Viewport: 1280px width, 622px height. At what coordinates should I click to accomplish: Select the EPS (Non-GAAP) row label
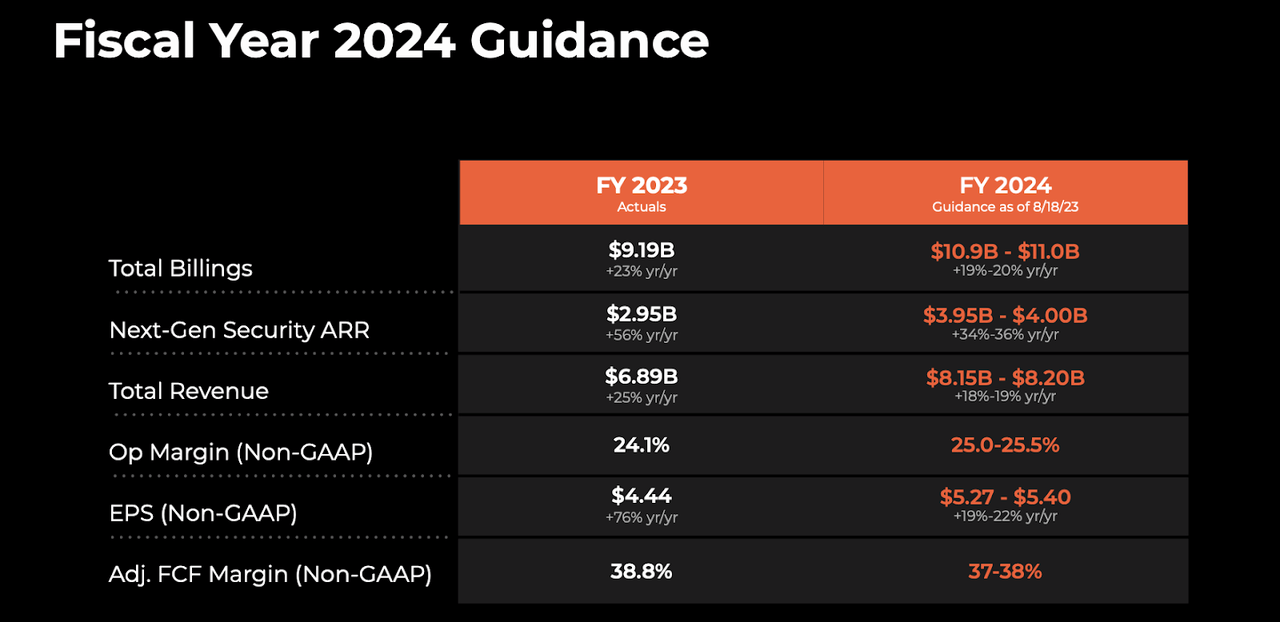[203, 513]
